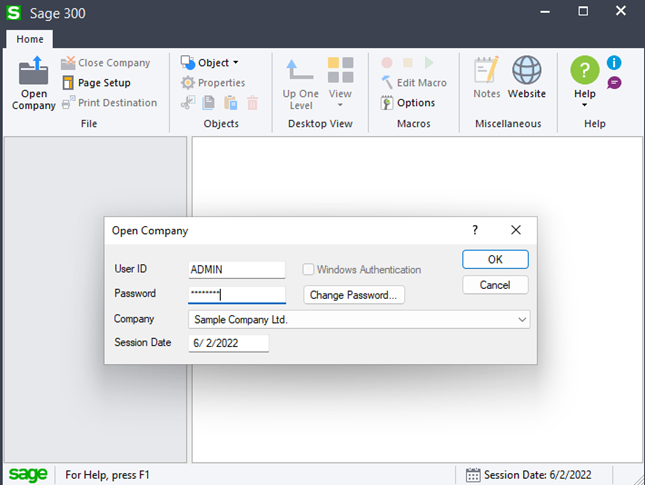Expand the Company dropdown list
The width and height of the screenshot is (645, 485).
click(x=522, y=320)
